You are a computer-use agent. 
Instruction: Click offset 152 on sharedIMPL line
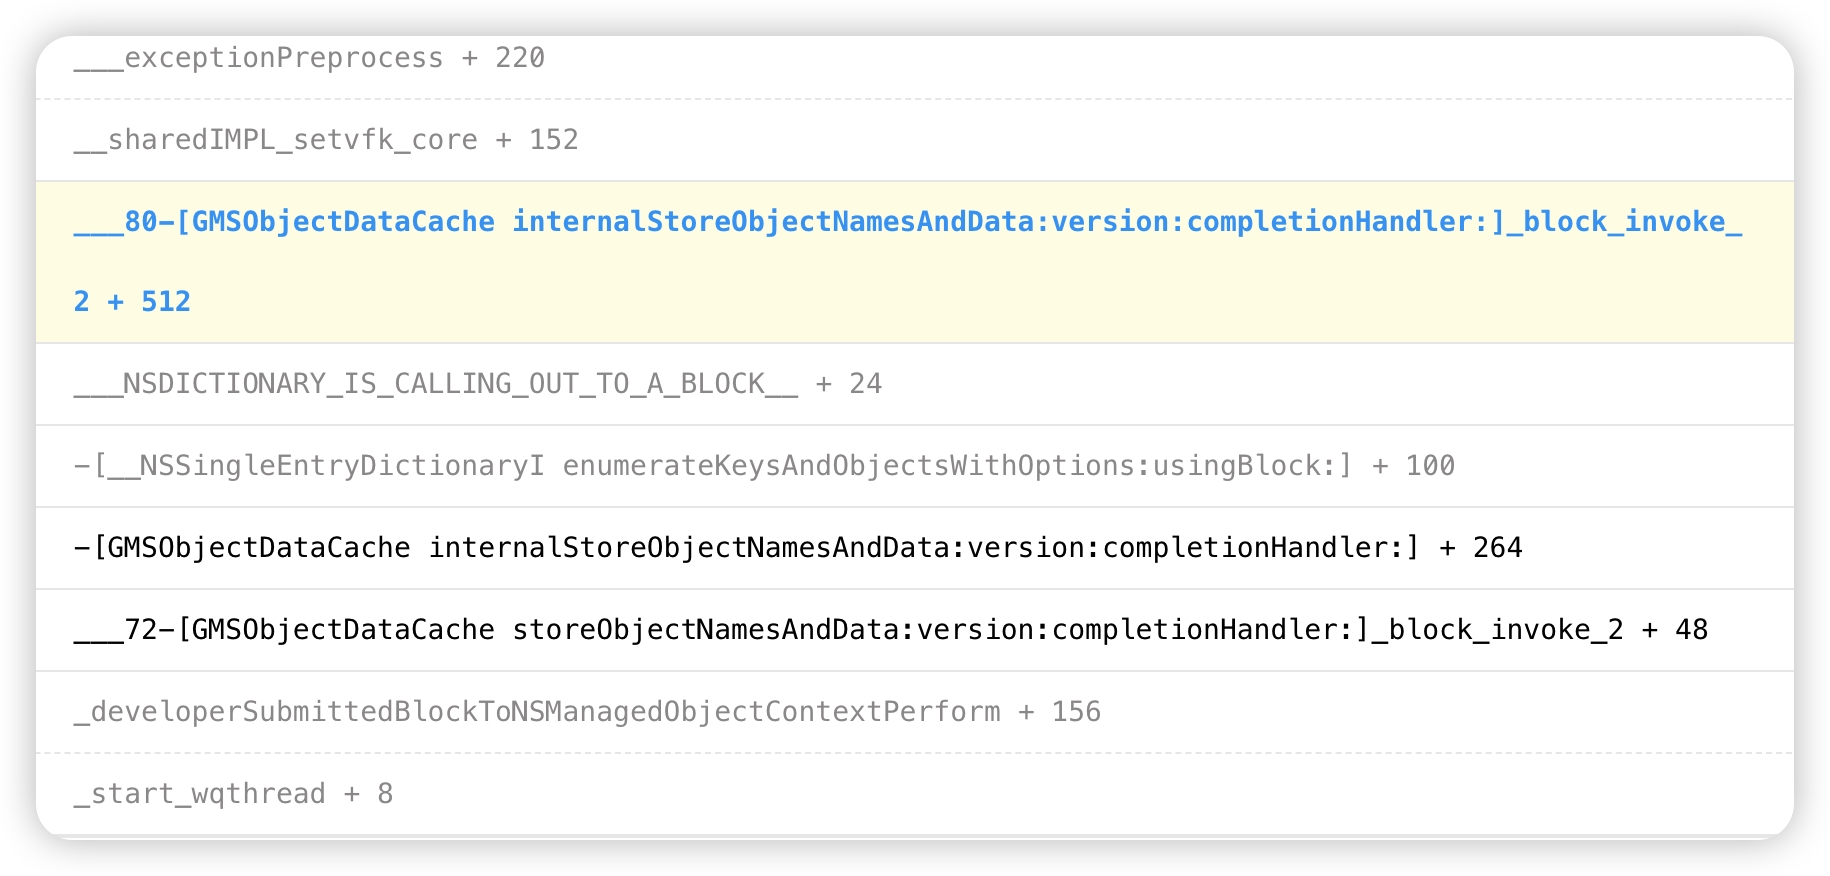554,140
